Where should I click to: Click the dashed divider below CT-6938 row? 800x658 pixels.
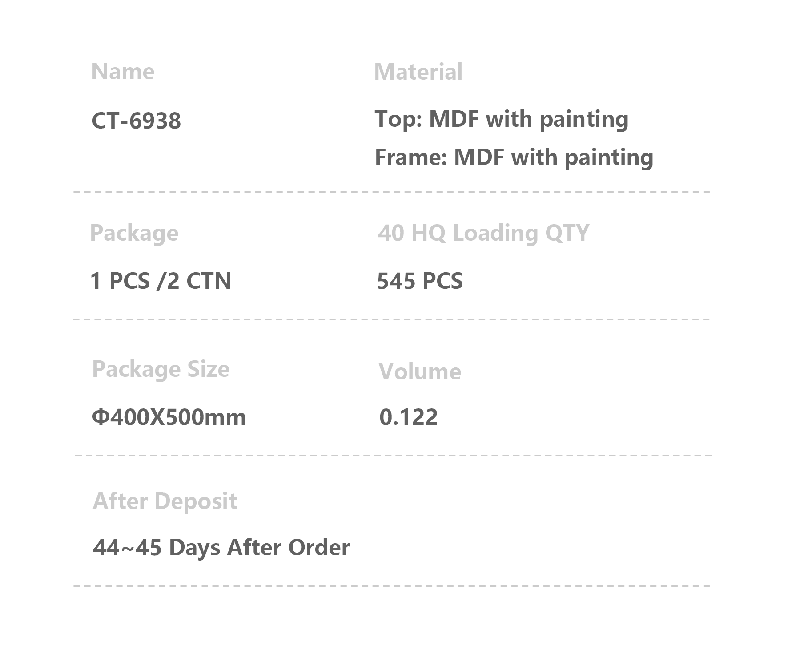click(392, 191)
